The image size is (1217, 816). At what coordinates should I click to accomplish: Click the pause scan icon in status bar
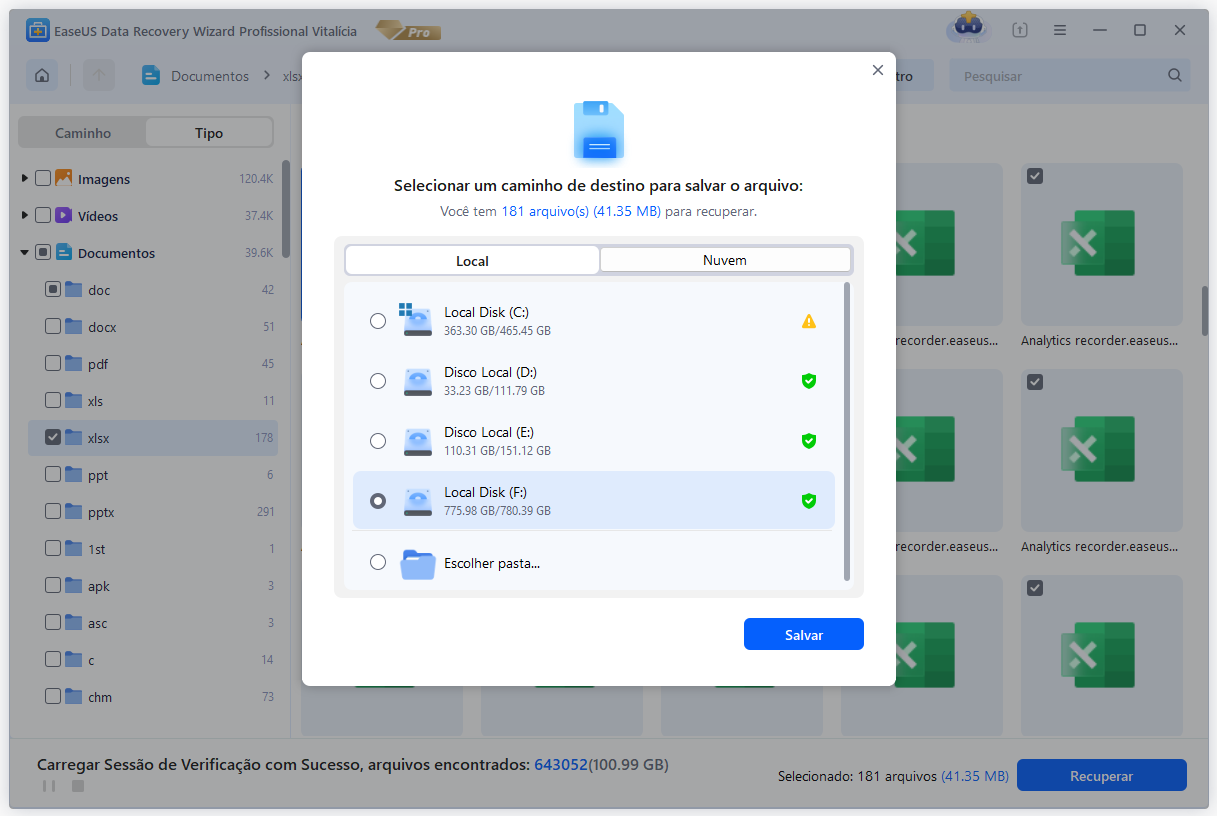[x=48, y=786]
